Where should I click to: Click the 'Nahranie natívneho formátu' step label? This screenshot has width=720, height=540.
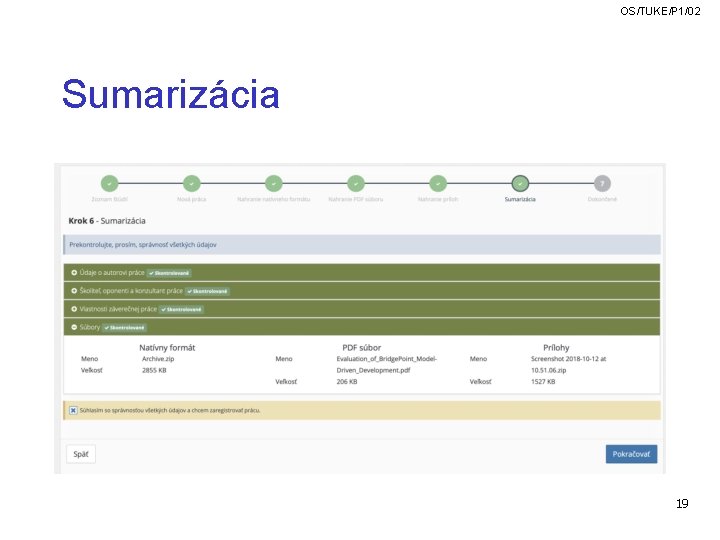click(x=274, y=199)
